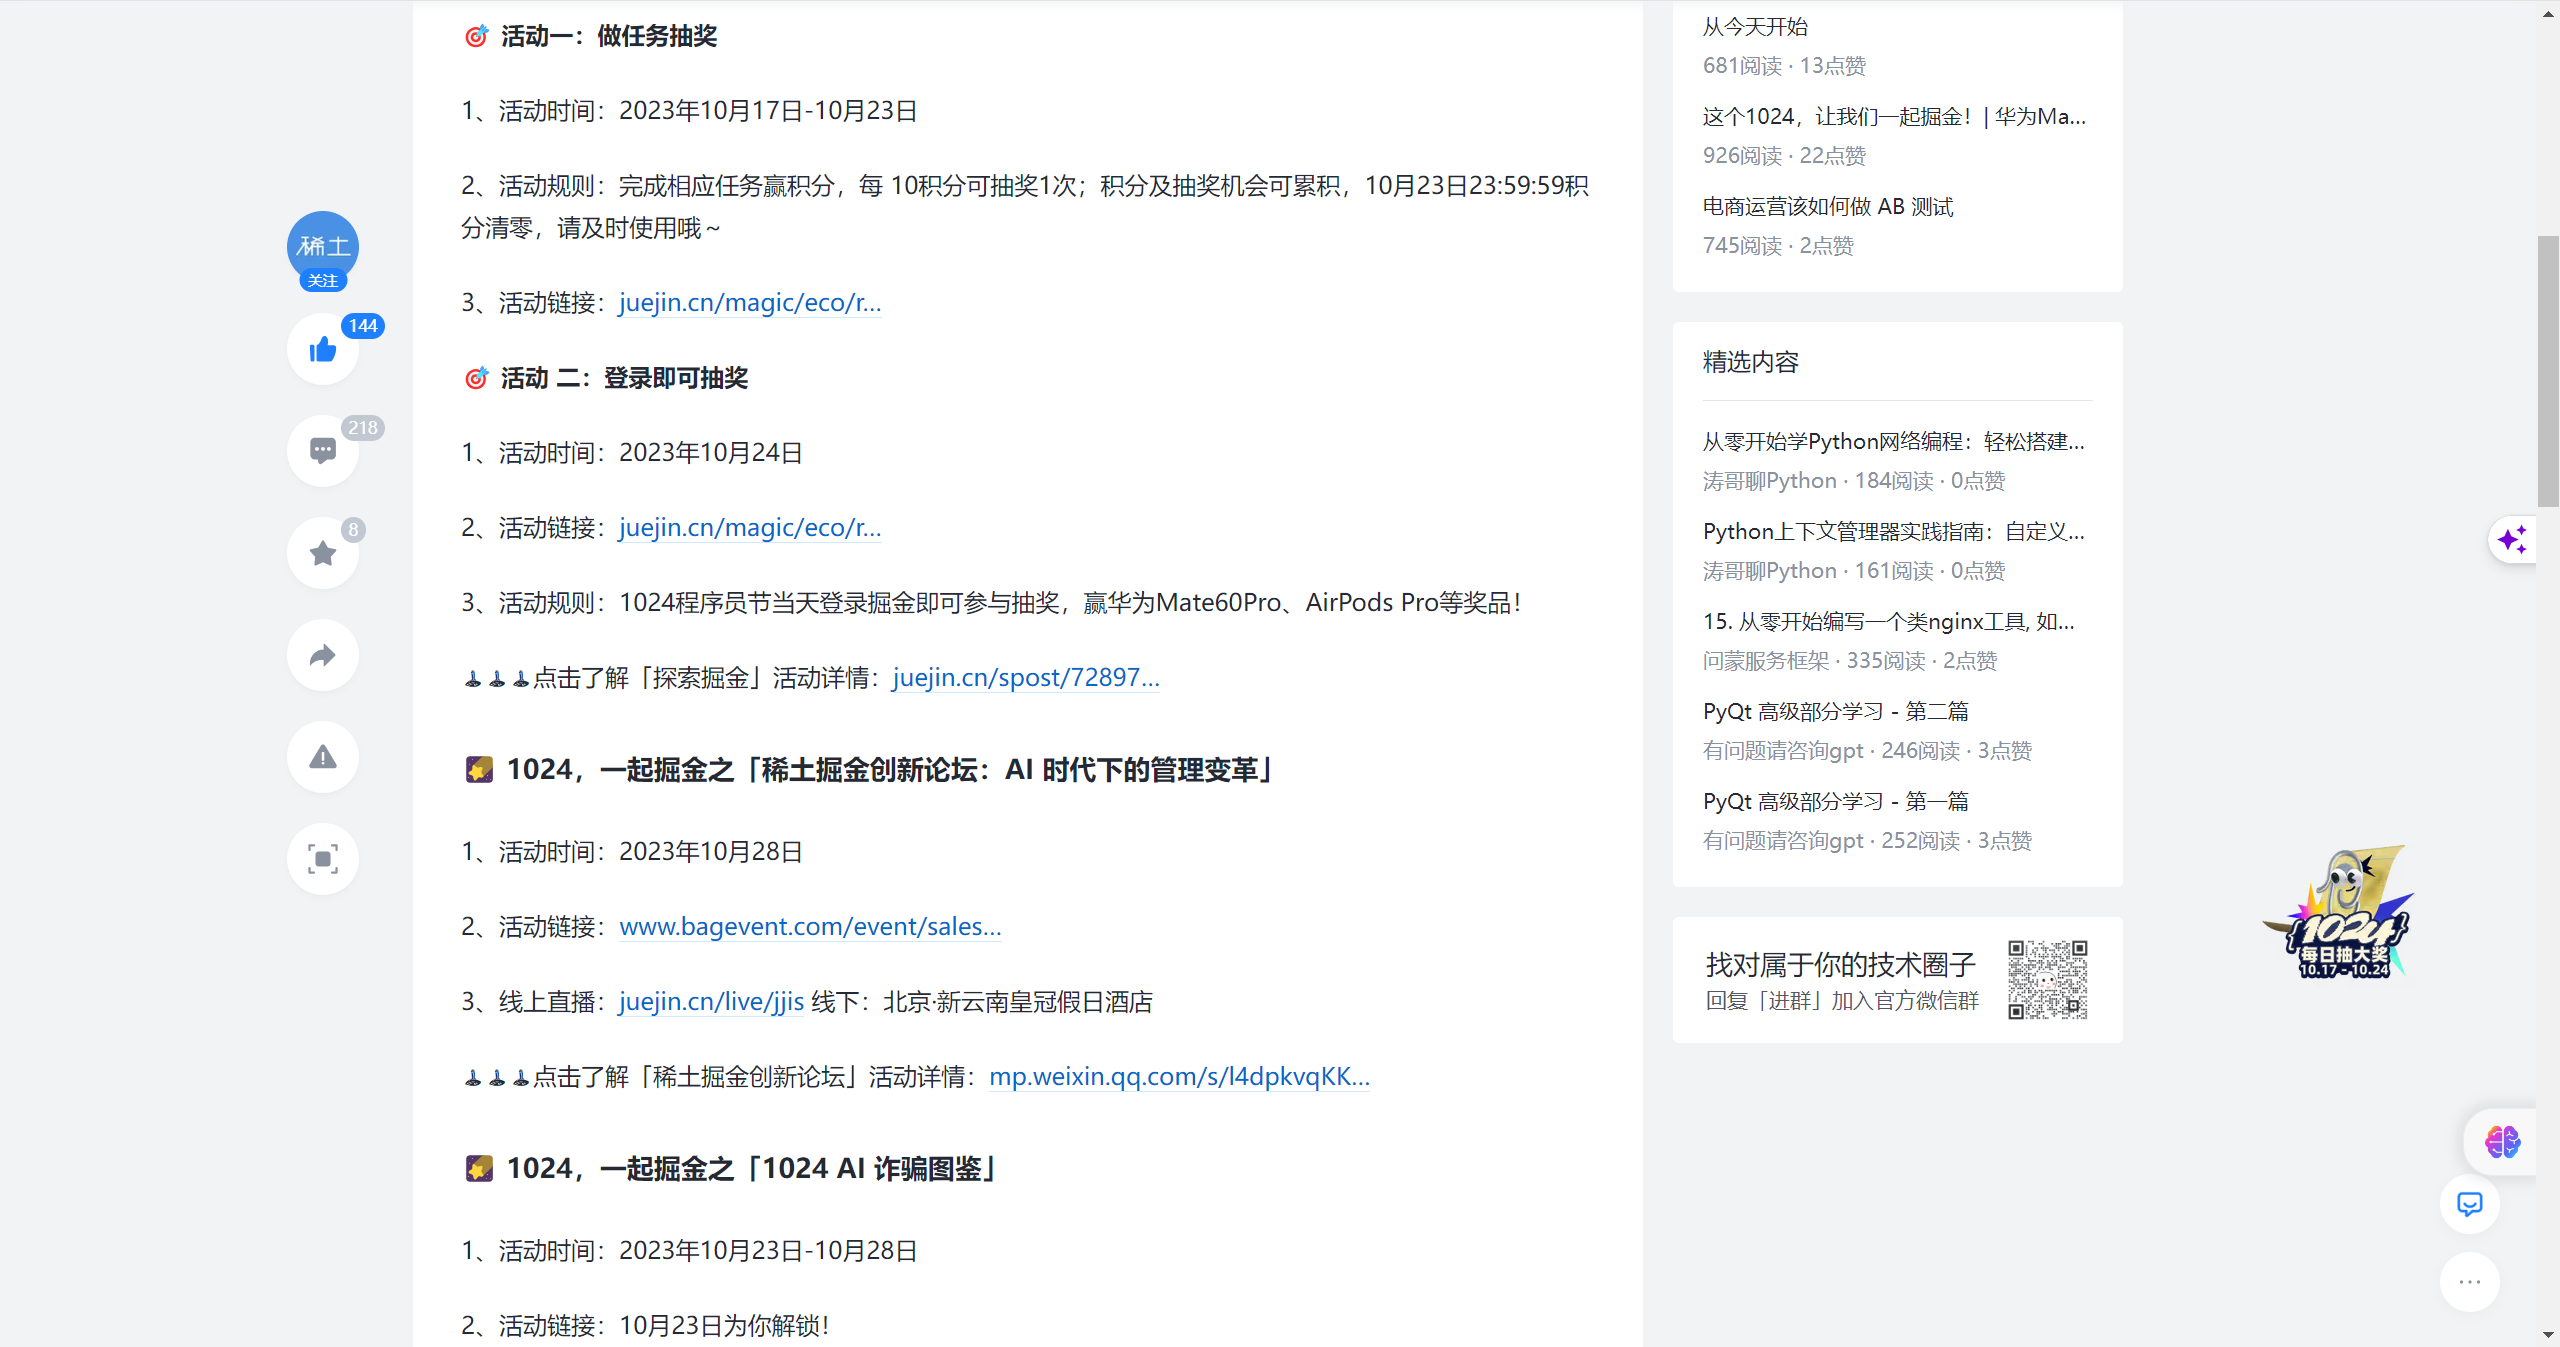Toggle the star collect button
2560x1347 pixels.
[x=322, y=553]
